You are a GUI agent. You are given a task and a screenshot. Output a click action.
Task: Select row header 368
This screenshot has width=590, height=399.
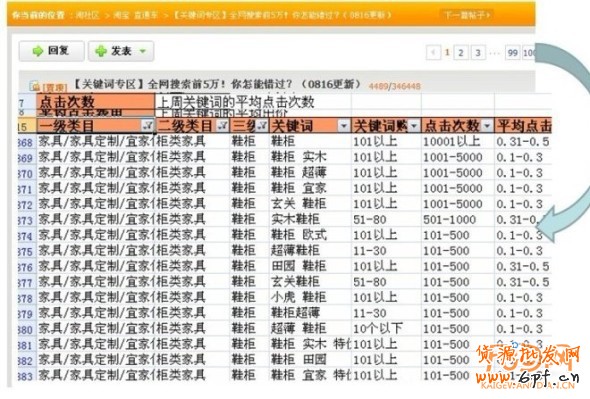[x=26, y=142]
